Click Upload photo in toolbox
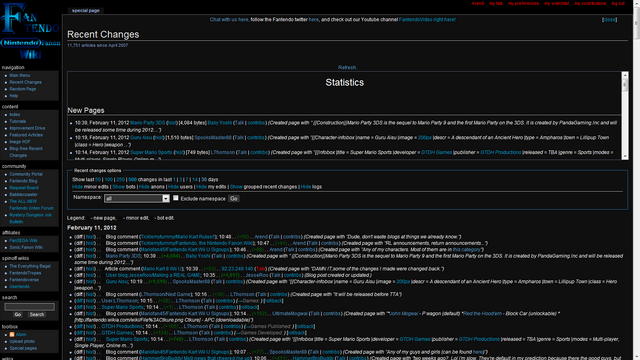640x360 pixels. [x=22, y=342]
